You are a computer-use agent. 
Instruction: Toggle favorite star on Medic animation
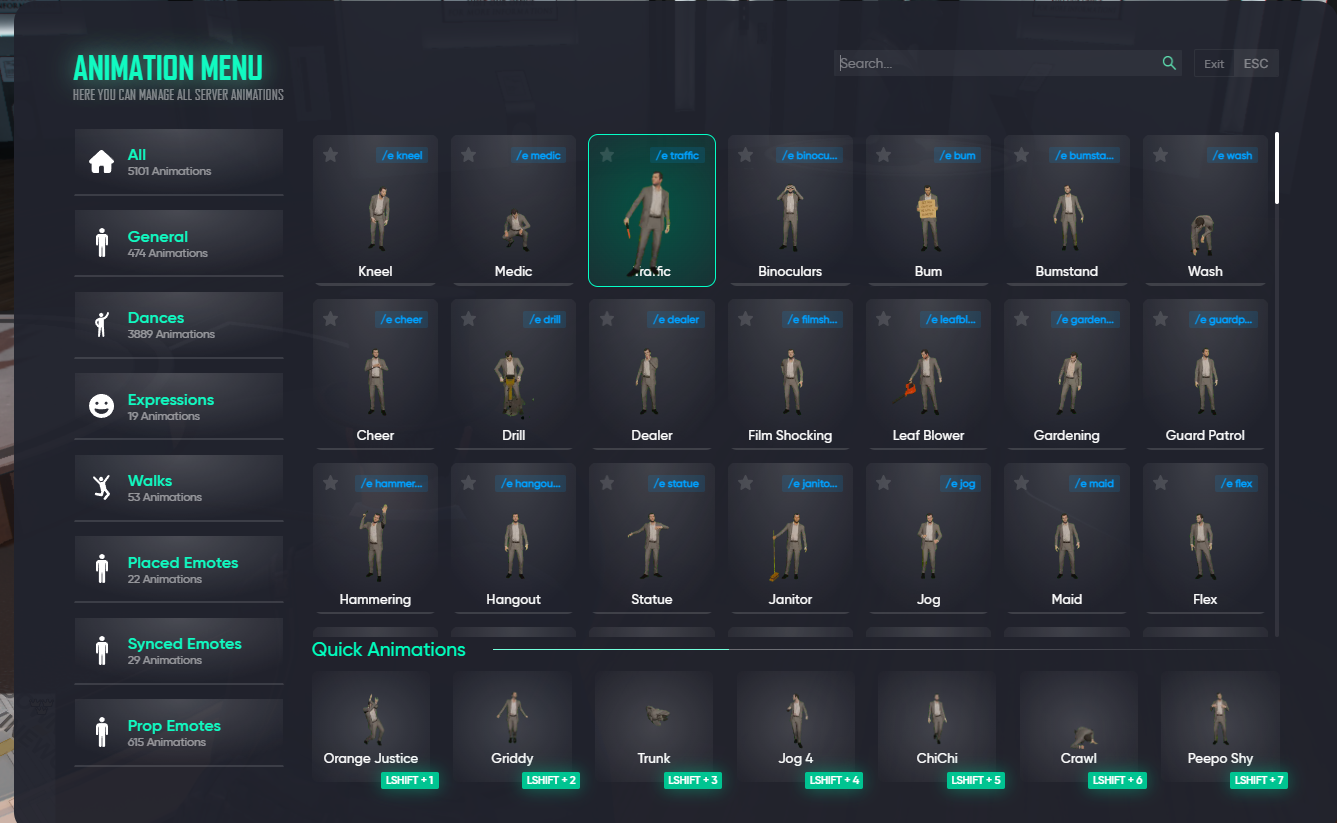pos(469,155)
